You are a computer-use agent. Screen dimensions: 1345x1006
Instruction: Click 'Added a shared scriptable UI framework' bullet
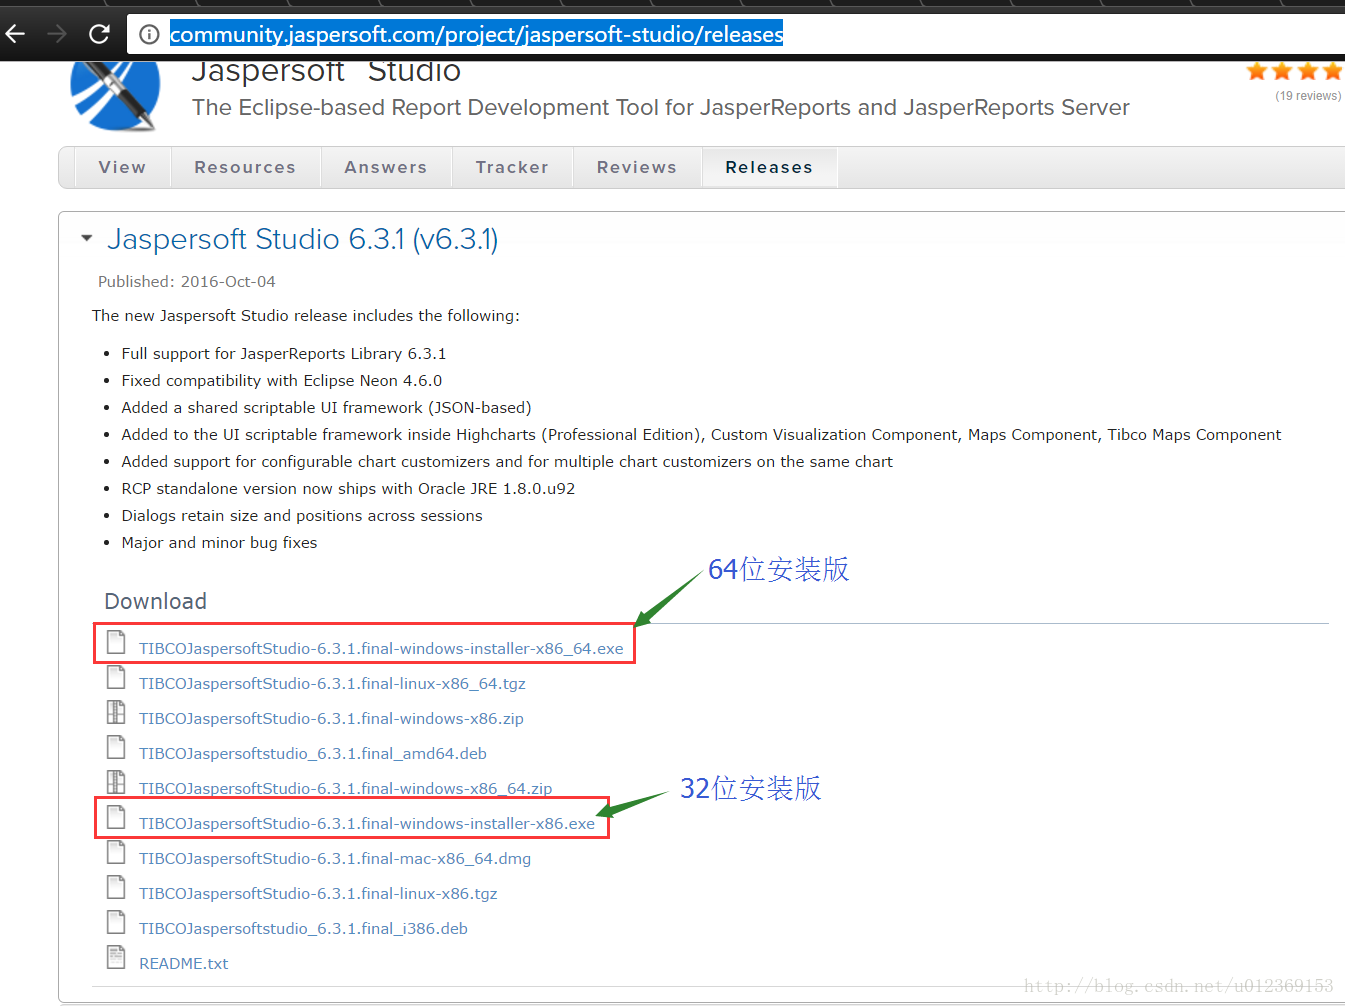[x=326, y=408]
